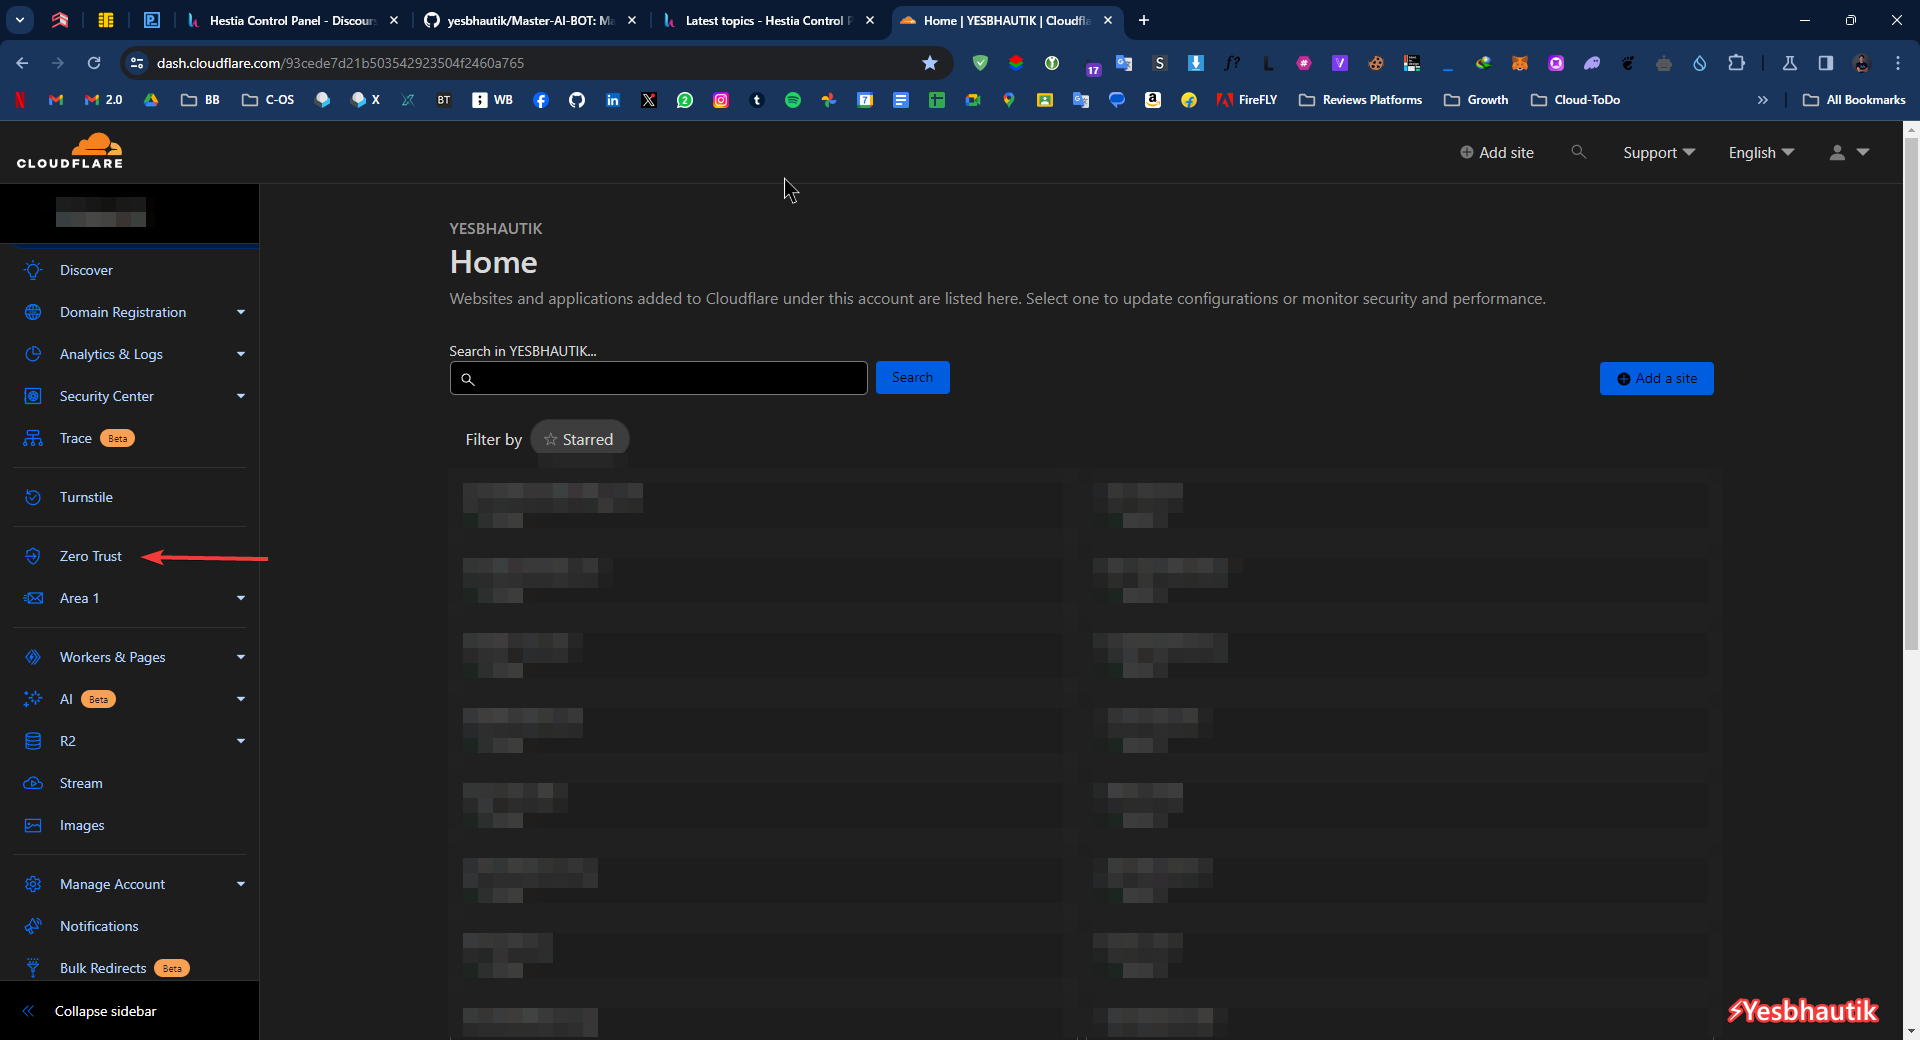1920x1040 pixels.
Task: Open the browser extensions puzzle icon
Action: tap(1736, 63)
